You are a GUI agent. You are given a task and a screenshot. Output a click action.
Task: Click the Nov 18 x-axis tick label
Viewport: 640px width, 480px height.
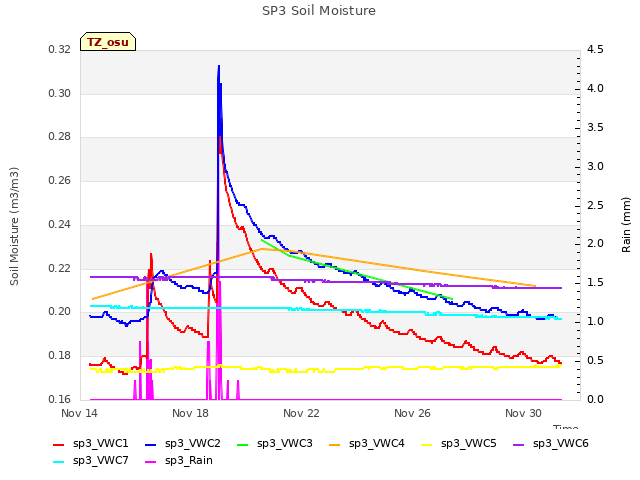190,413
